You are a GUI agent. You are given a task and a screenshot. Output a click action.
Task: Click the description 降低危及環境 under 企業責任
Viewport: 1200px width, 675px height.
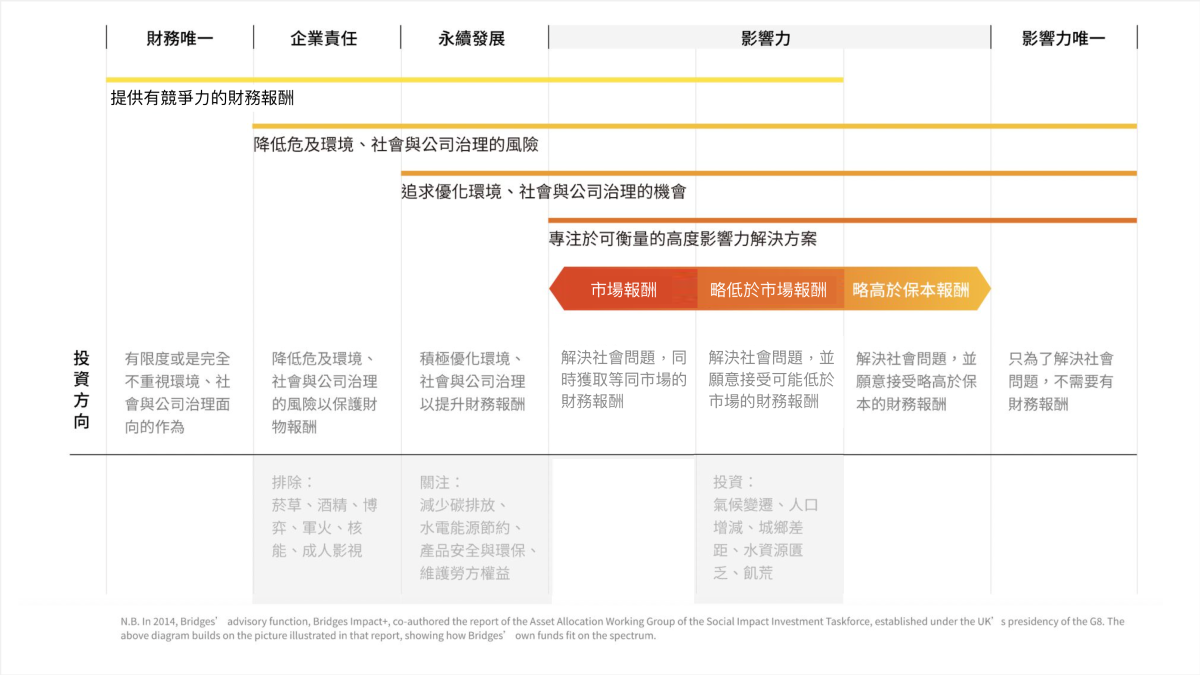tap(325, 392)
